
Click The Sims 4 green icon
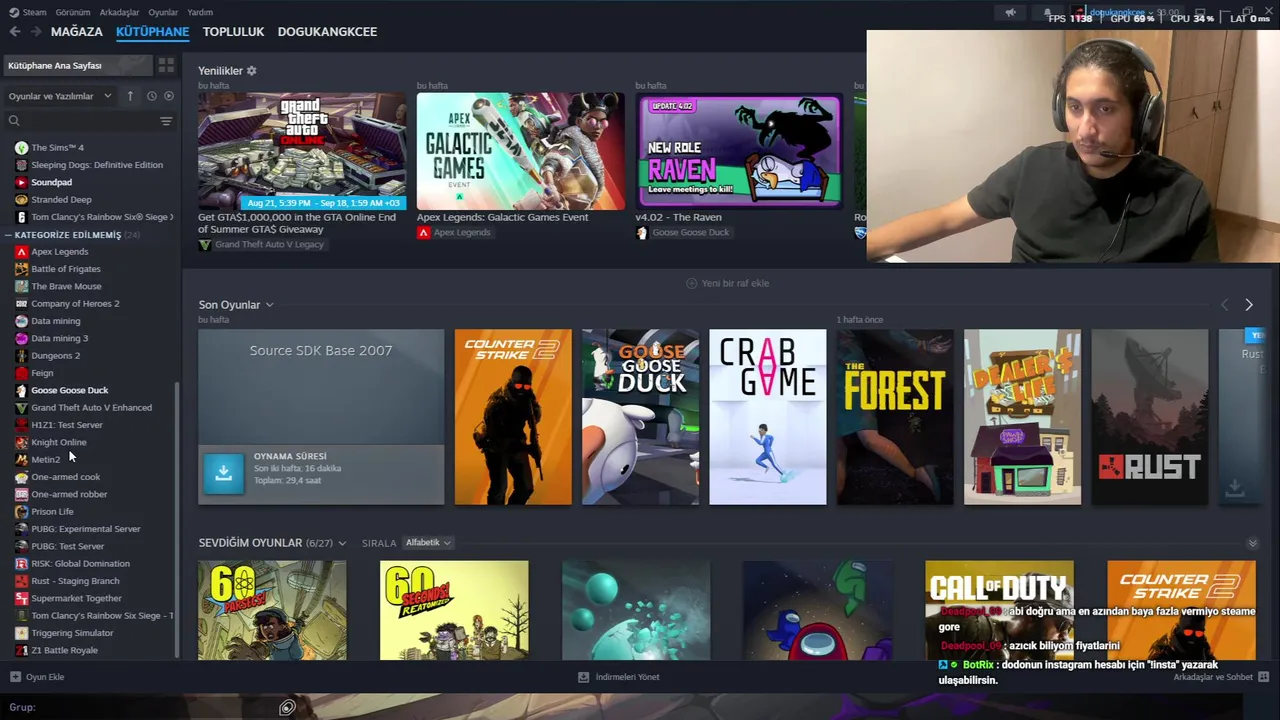21,148
